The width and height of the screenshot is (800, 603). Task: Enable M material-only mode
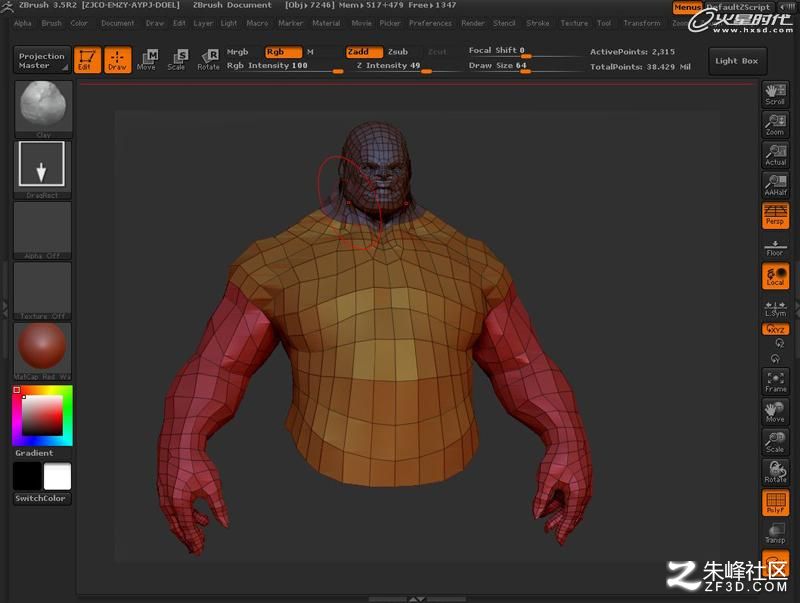coord(310,52)
